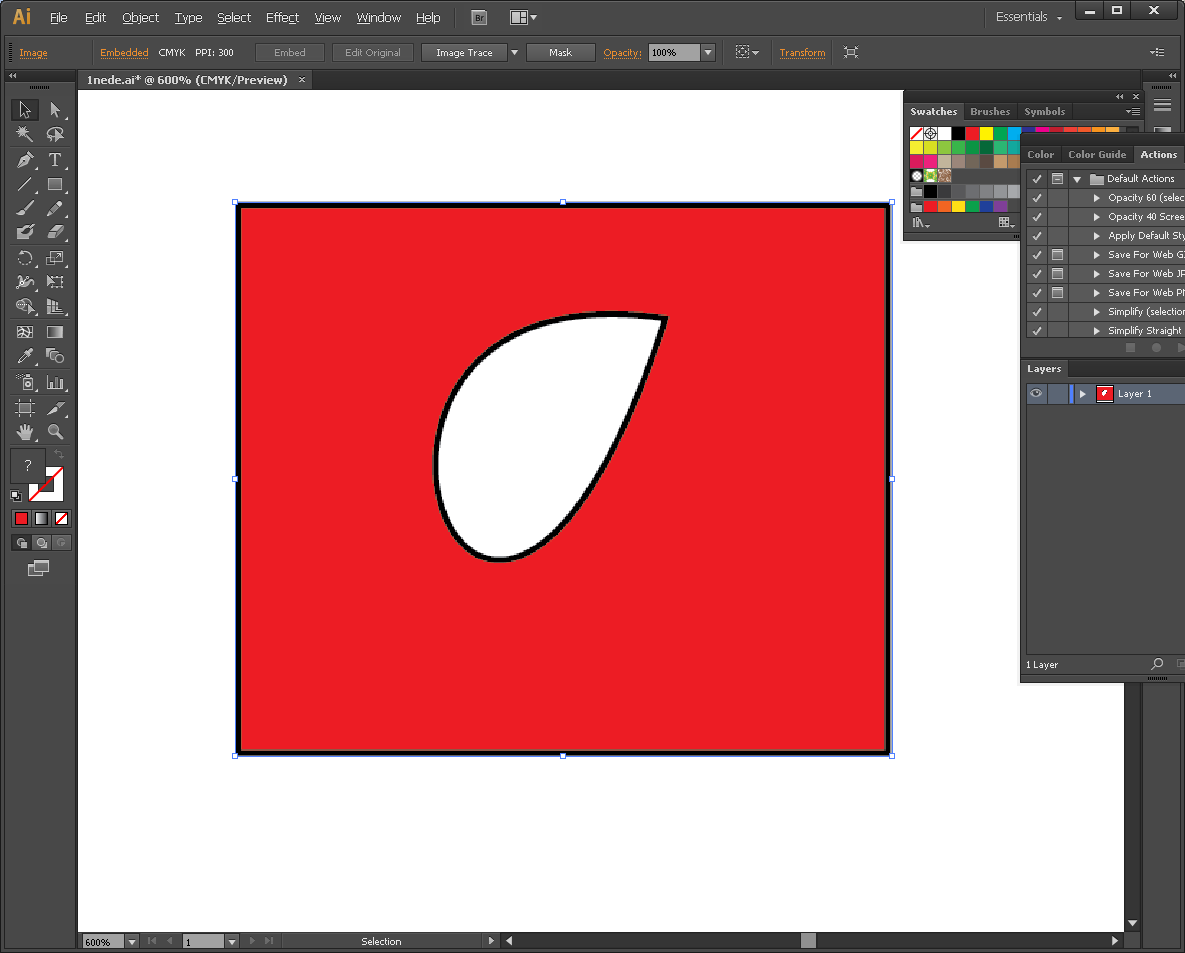This screenshot has width=1185, height=953.
Task: Activate the Gradient tool
Action: [55, 332]
